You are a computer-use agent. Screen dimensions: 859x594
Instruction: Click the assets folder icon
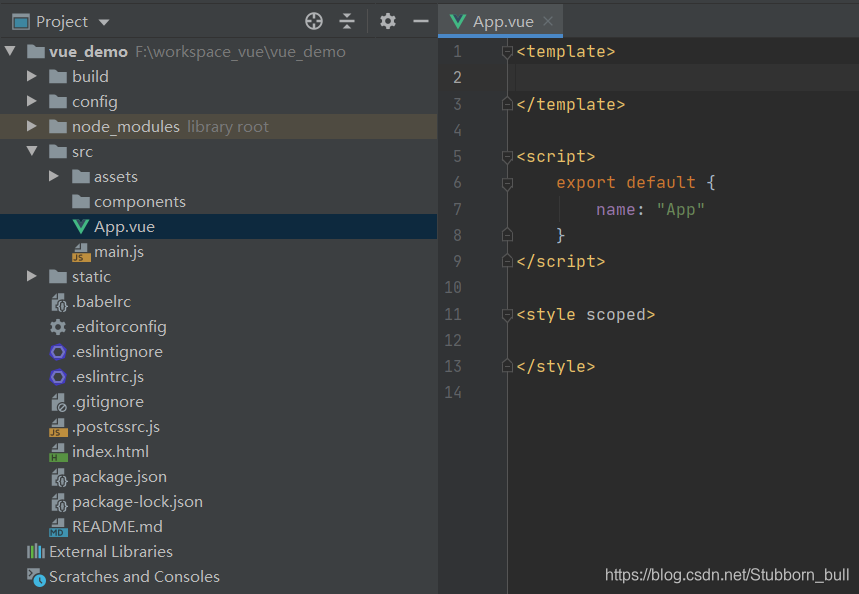[81, 176]
